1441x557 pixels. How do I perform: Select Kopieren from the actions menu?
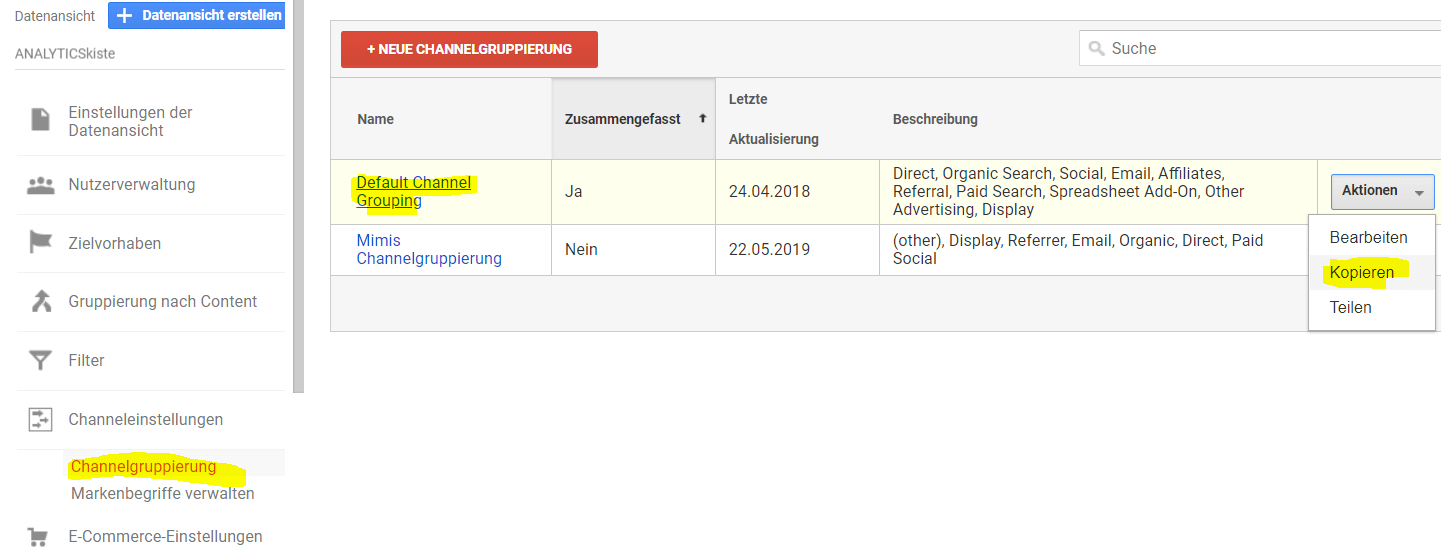[1361, 273]
